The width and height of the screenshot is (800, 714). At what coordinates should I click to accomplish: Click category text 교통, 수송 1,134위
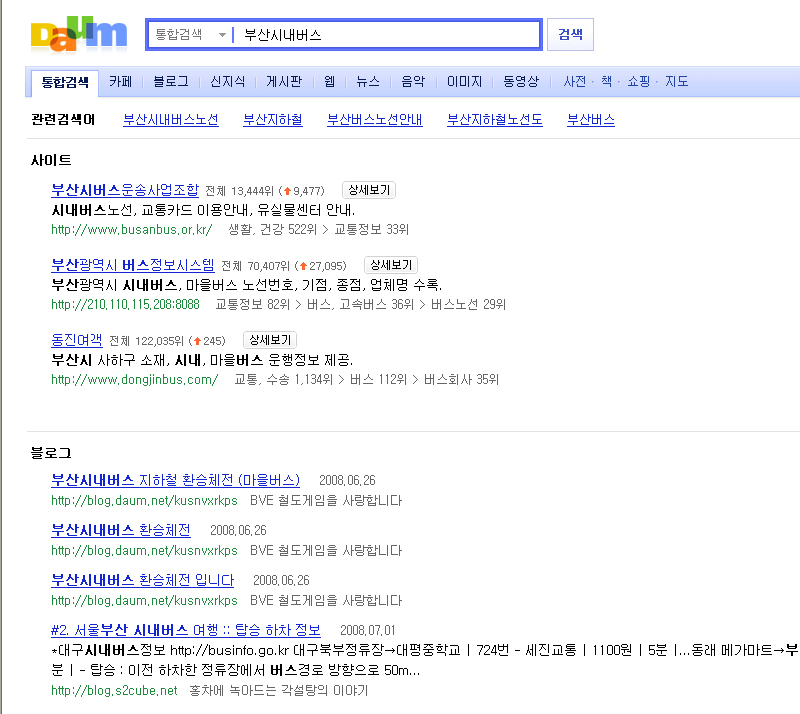(284, 380)
